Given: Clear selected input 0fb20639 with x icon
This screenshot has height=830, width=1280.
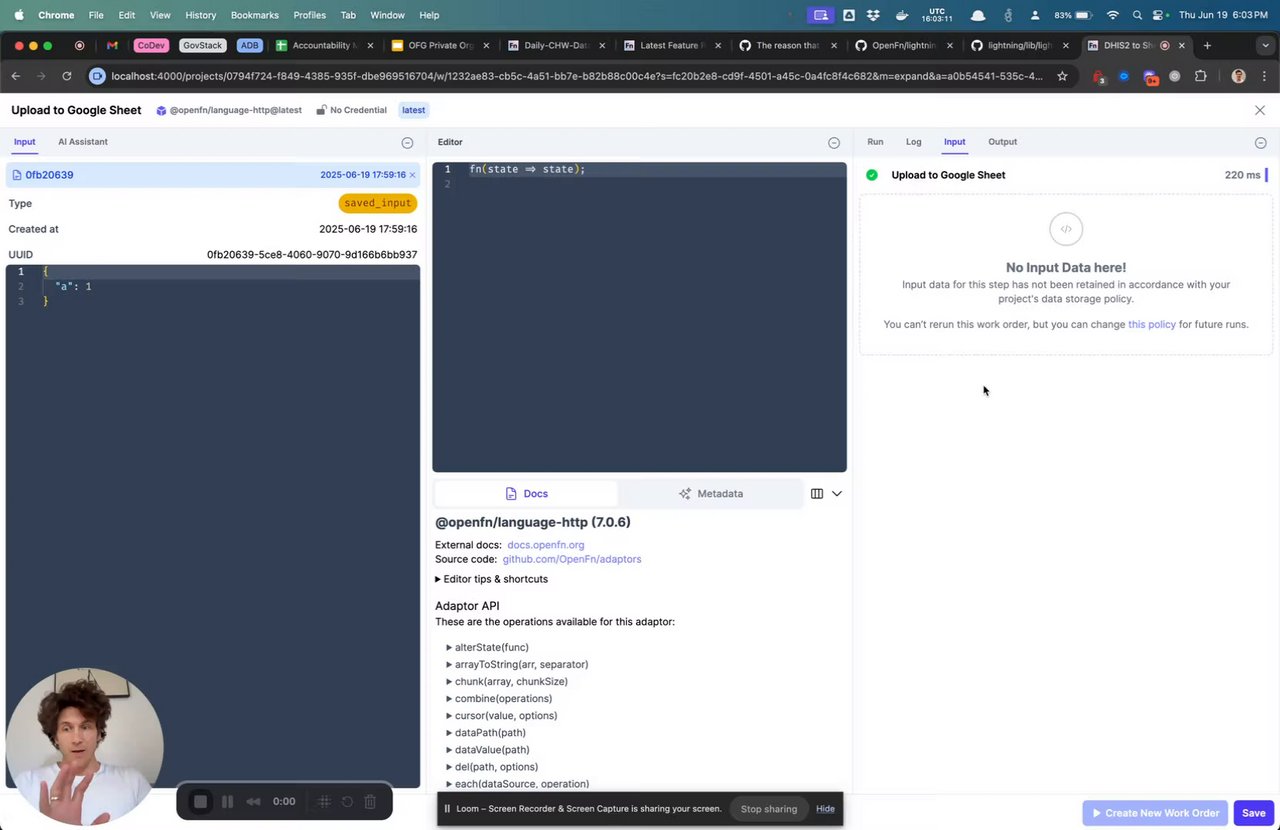Looking at the screenshot, I should (x=412, y=175).
